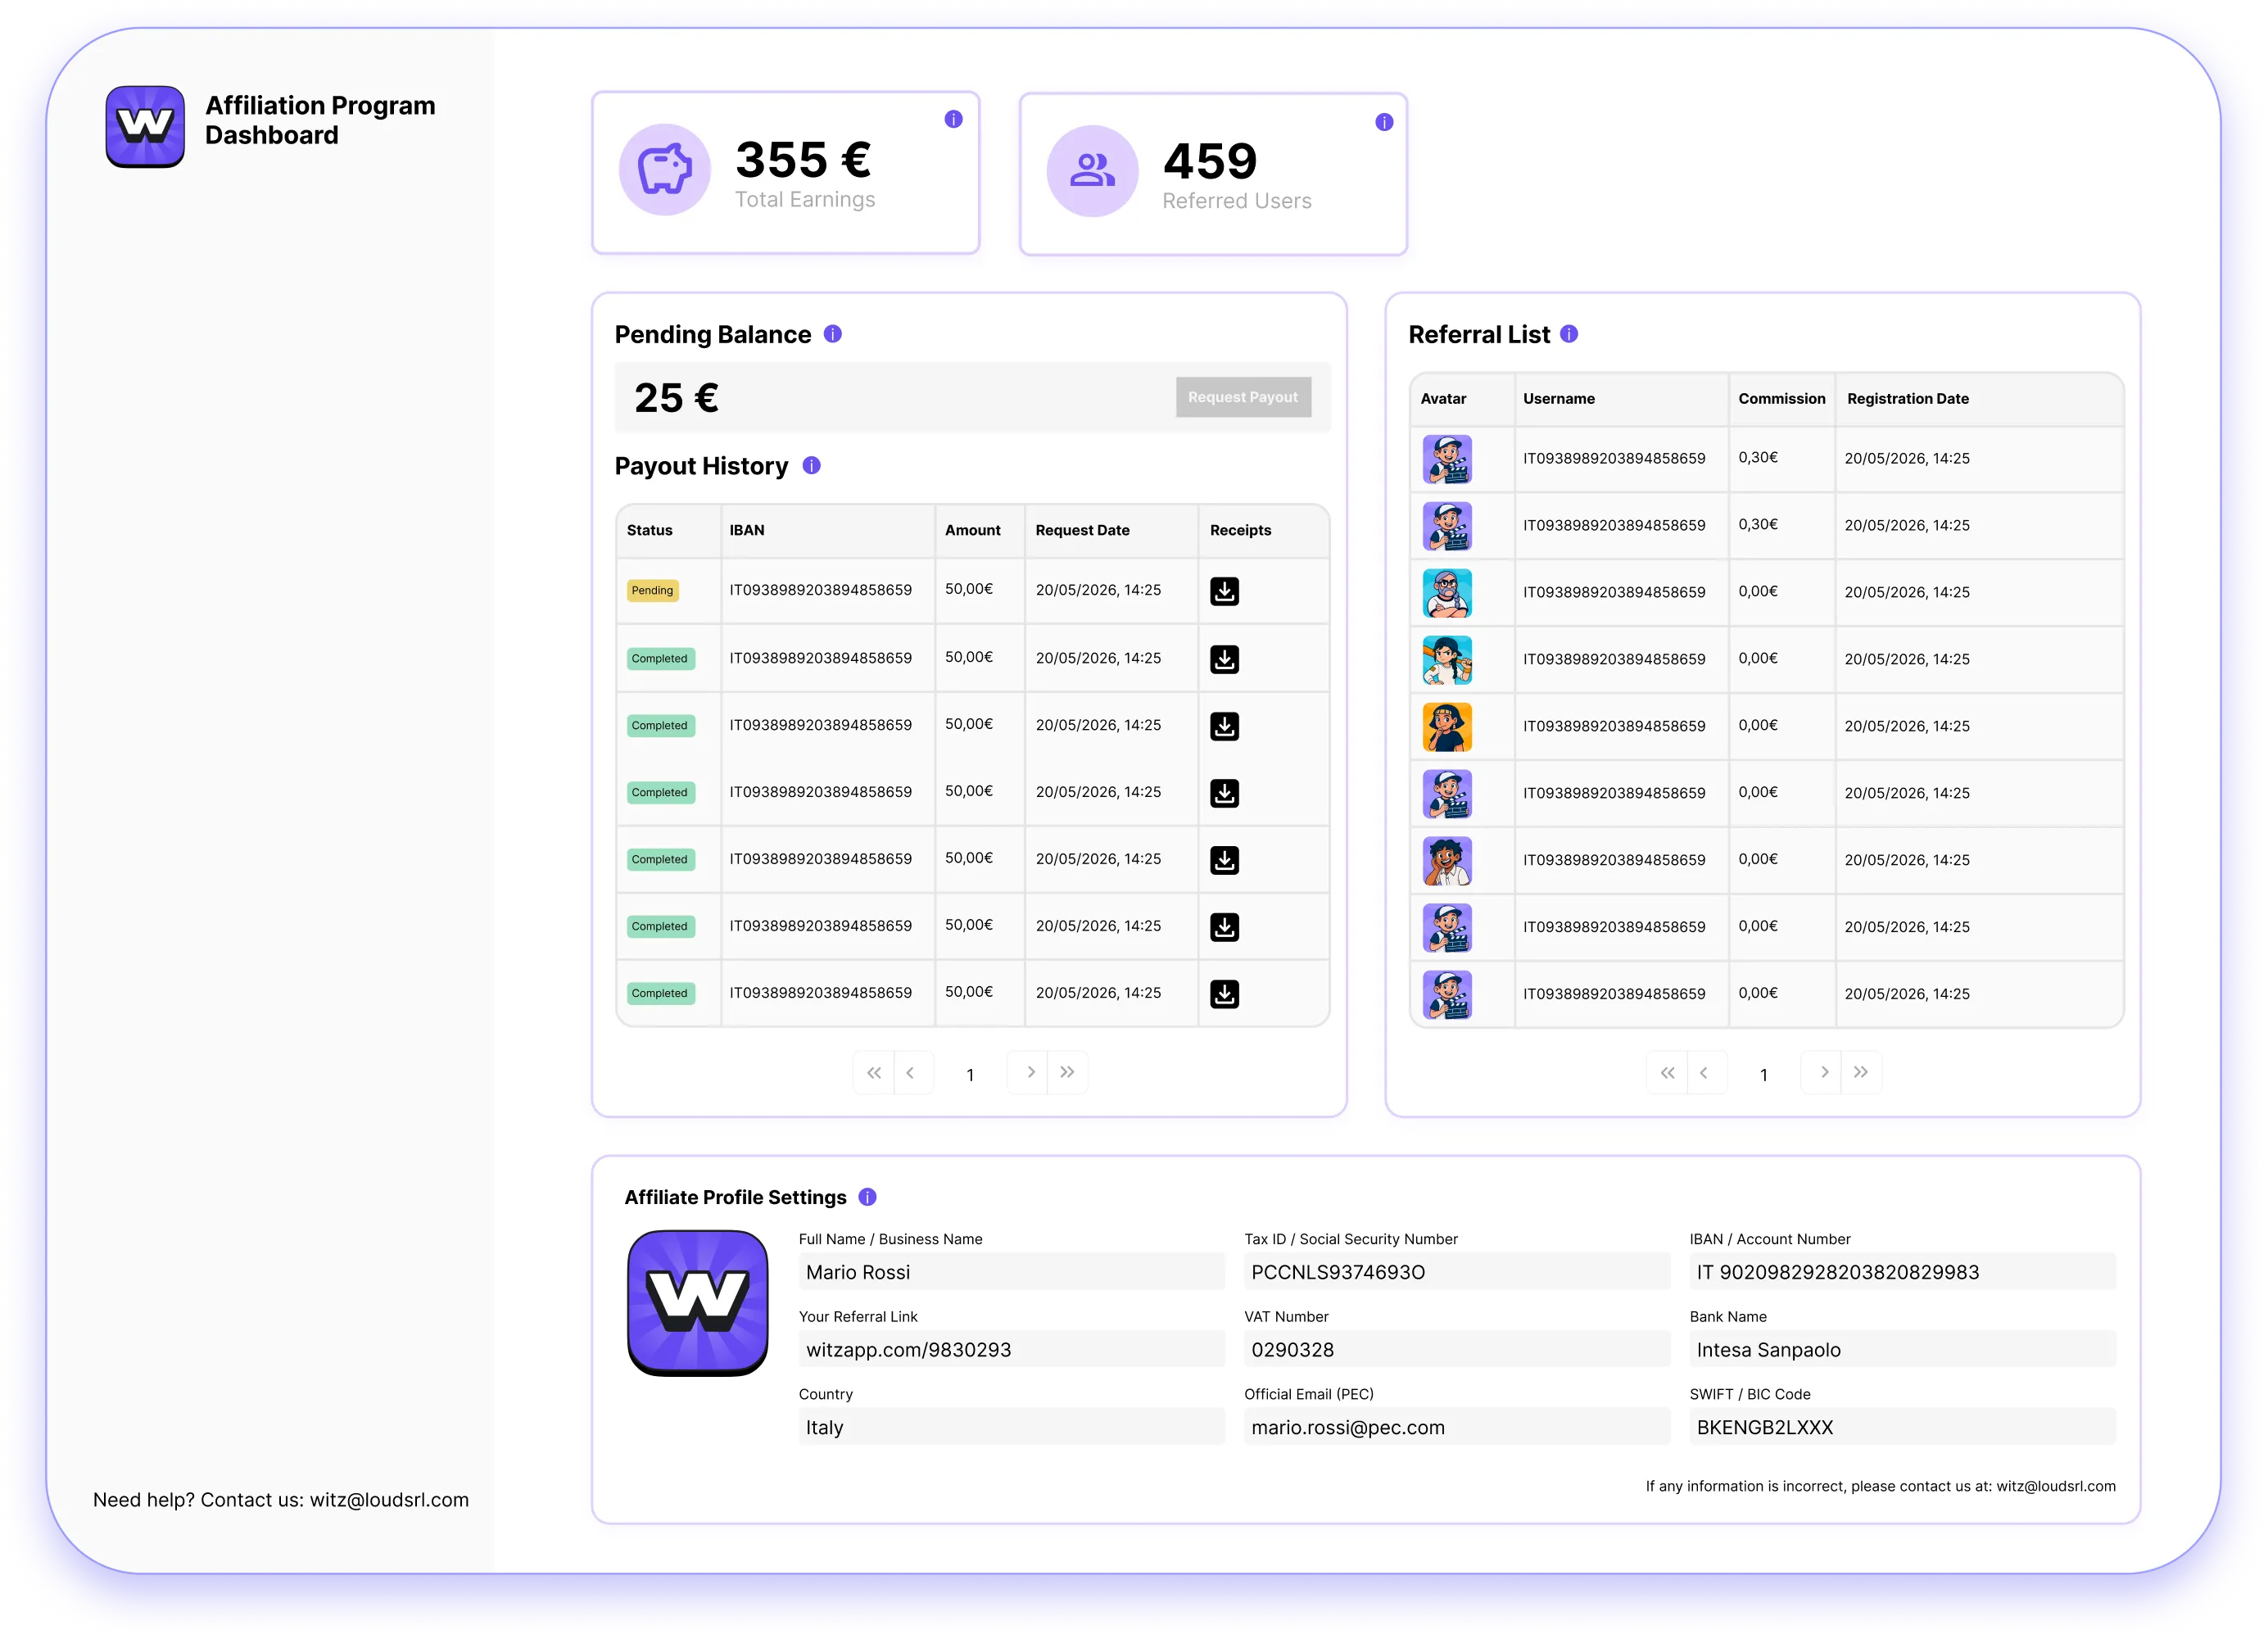Viewport: 2268px width, 1639px height.
Task: Click the Pending status badge
Action: pos(652,590)
